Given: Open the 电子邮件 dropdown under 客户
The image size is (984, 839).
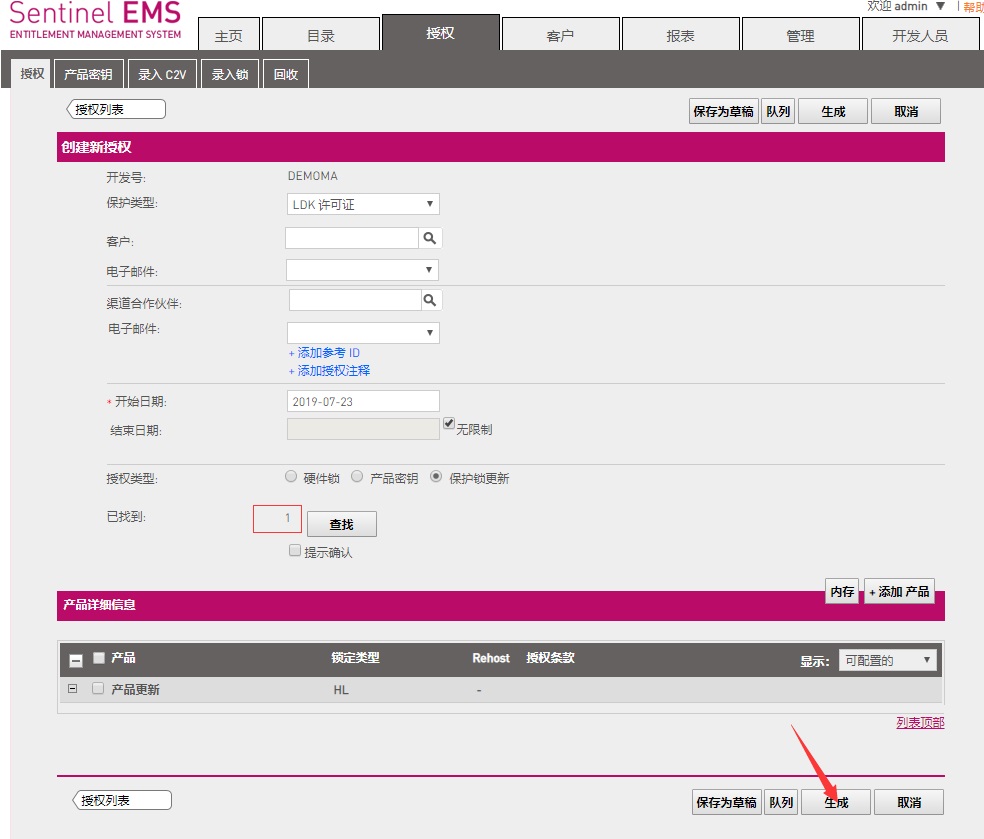Looking at the screenshot, I should 362,270.
